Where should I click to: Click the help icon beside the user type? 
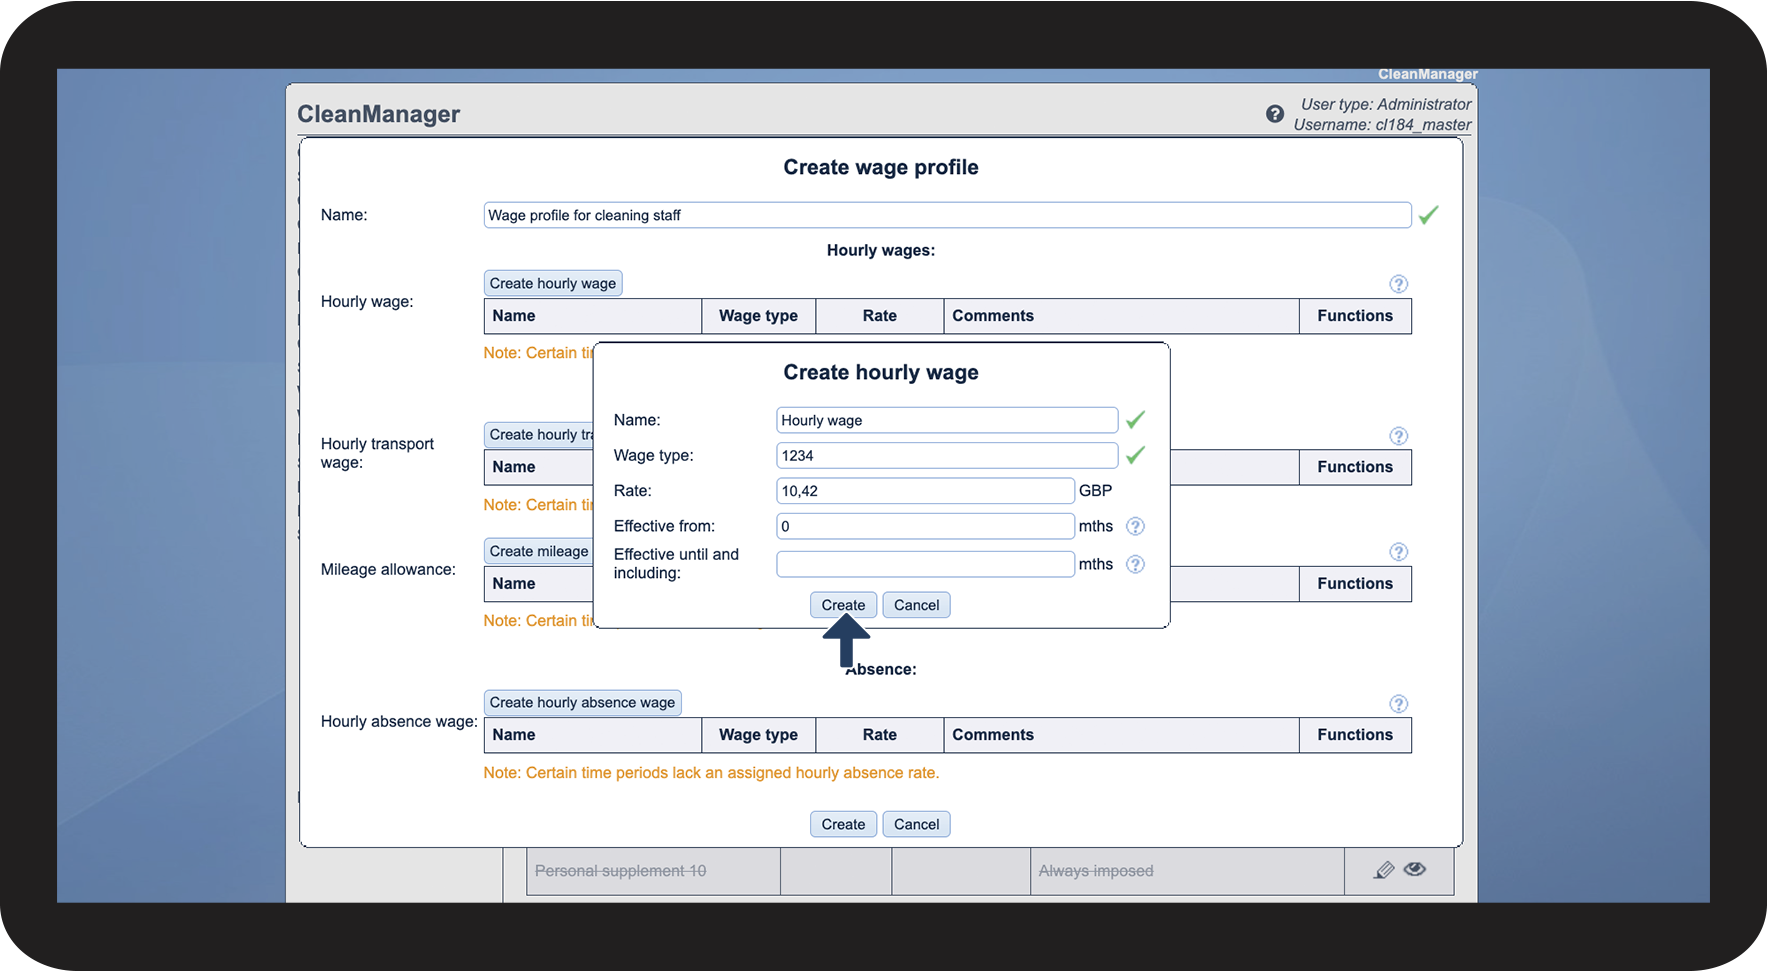click(1274, 114)
